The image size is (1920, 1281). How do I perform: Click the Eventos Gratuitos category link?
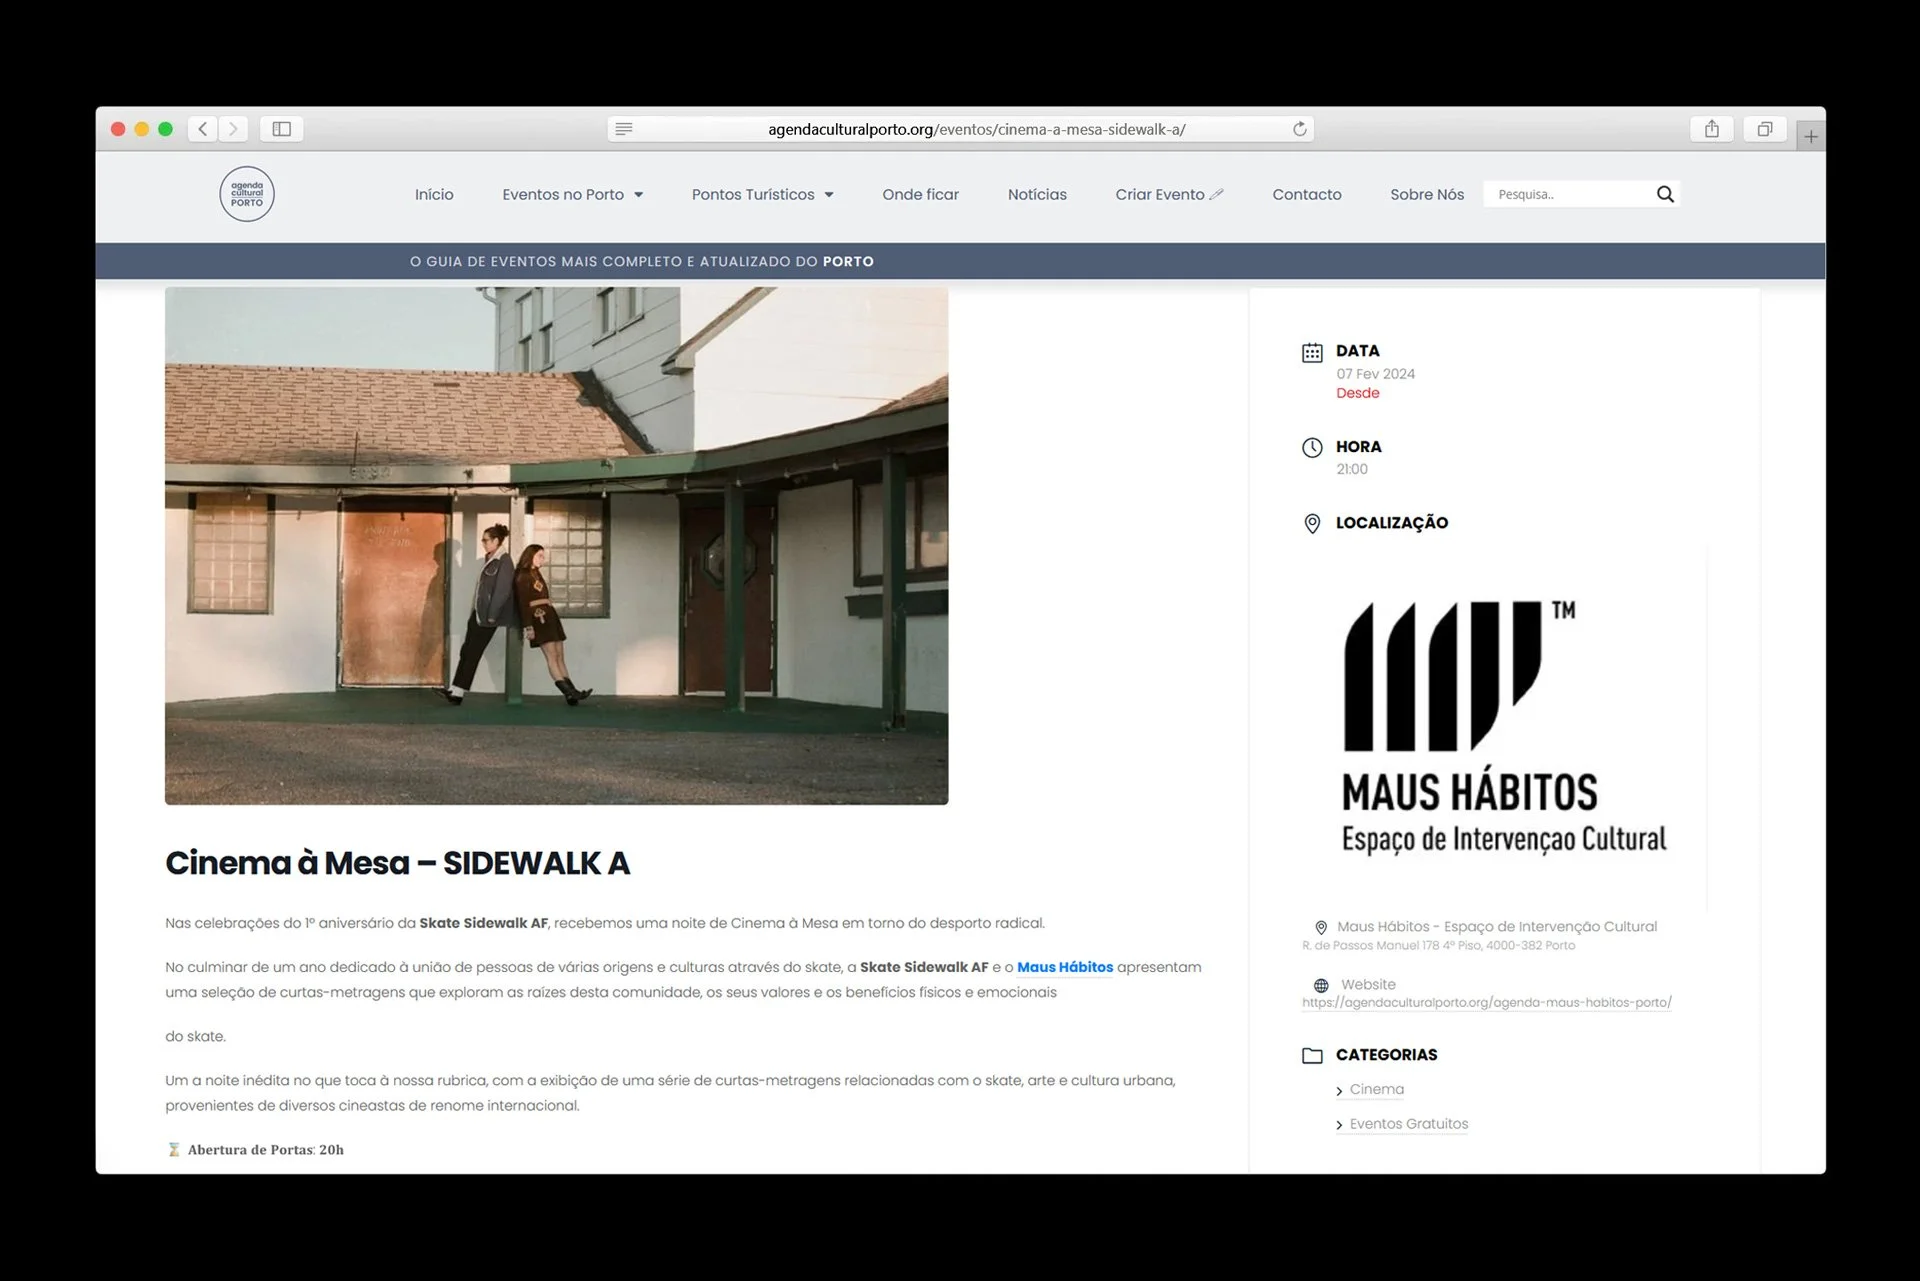point(1408,1124)
